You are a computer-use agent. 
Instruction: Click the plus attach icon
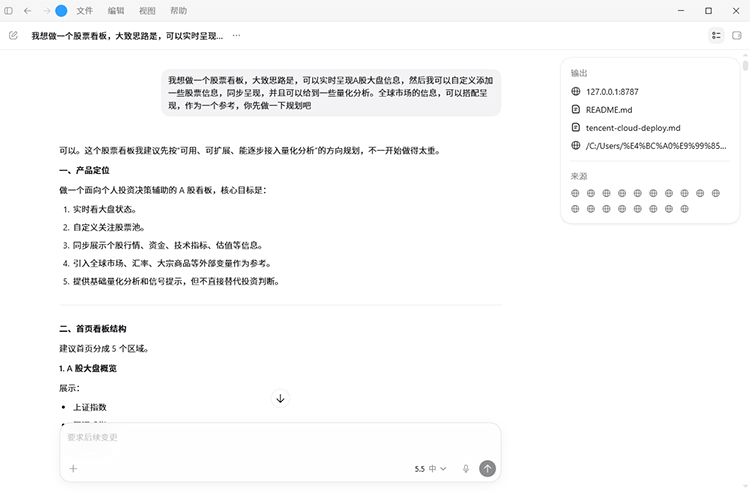click(73, 469)
